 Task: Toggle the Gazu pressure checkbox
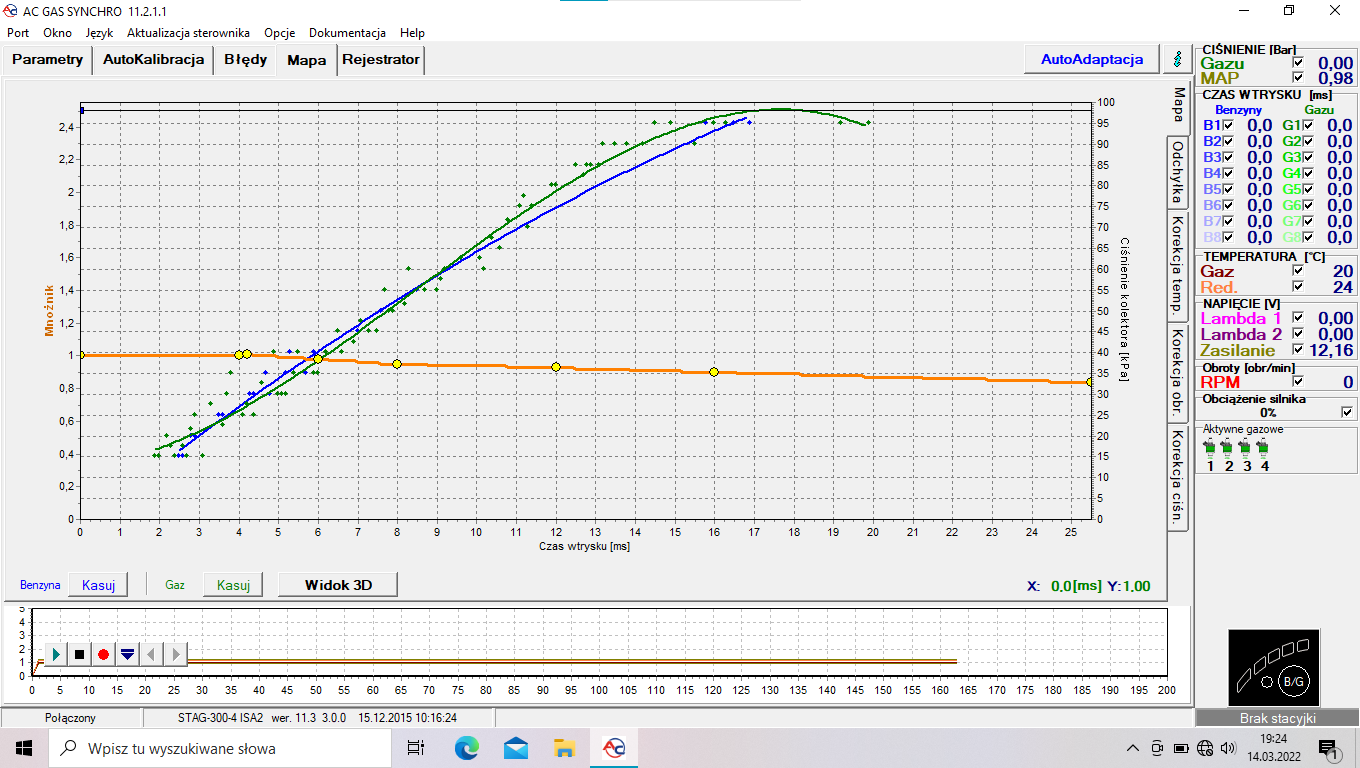click(x=1298, y=63)
